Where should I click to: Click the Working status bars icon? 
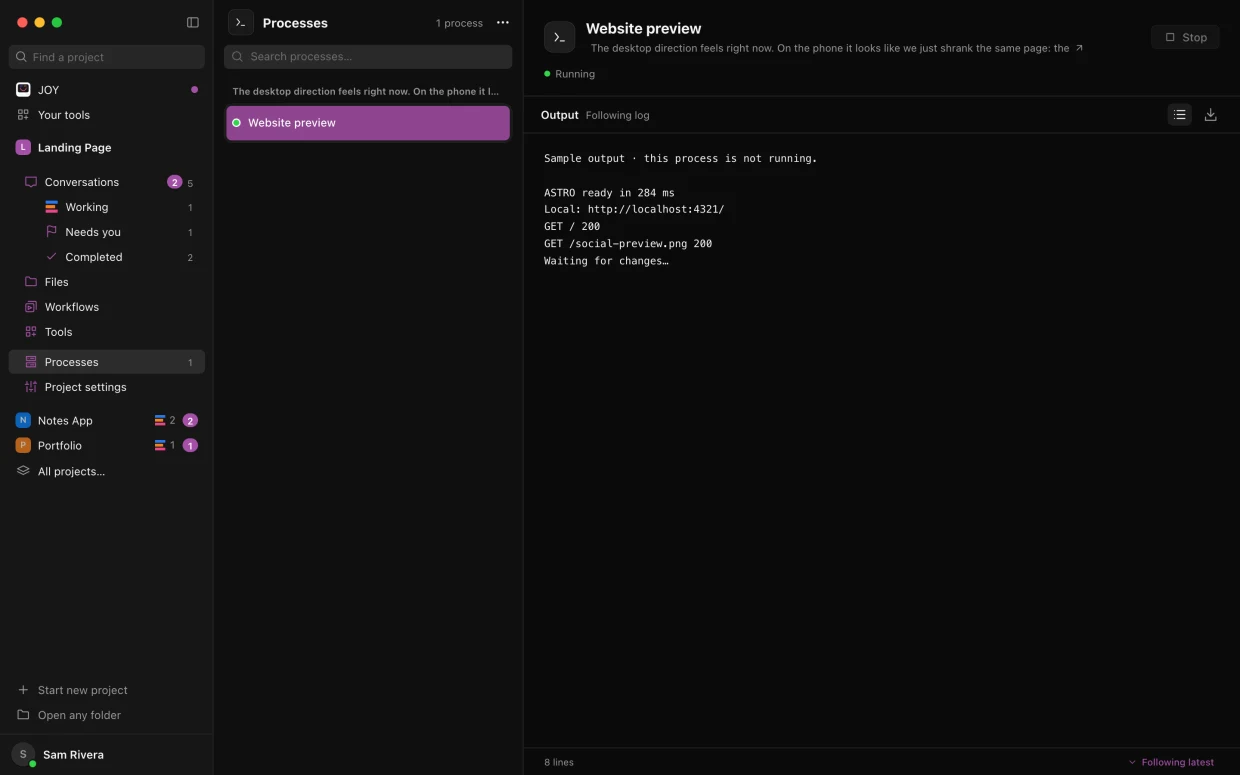[x=52, y=207]
